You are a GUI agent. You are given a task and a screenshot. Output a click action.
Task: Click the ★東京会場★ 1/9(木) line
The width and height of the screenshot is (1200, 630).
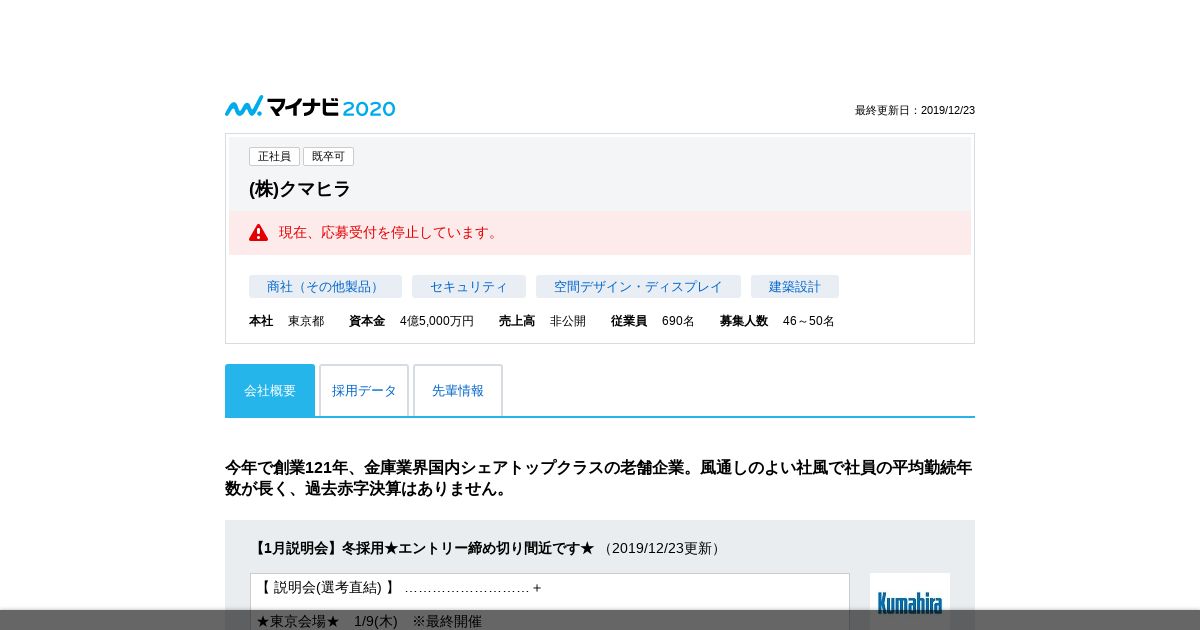point(369,621)
